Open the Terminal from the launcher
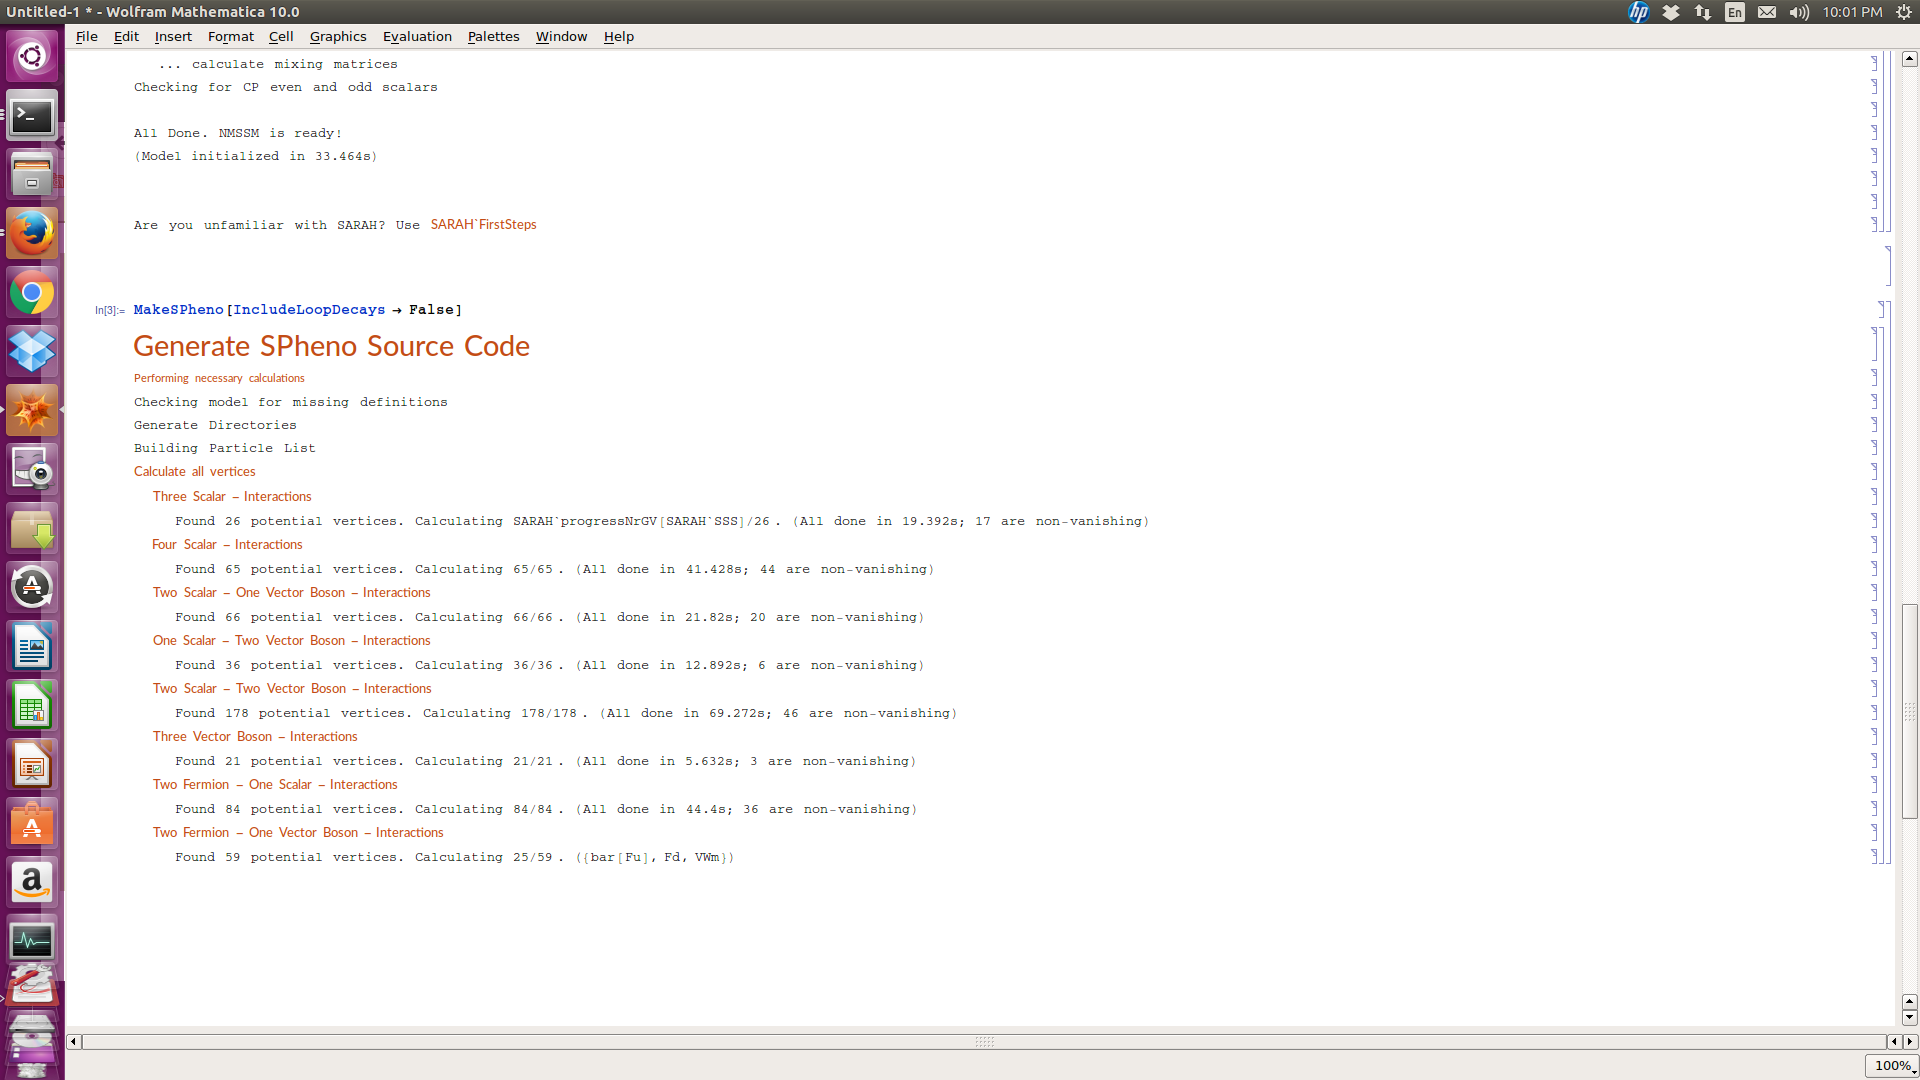Viewport: 1920px width, 1080px height. click(32, 117)
